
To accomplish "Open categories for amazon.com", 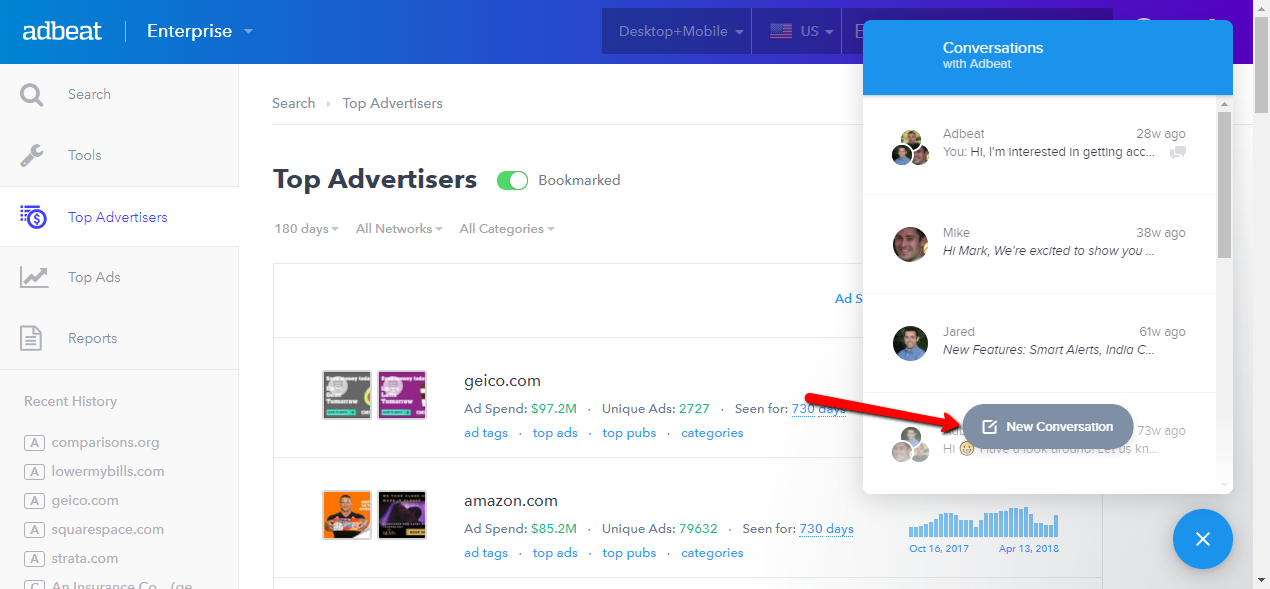I will pyautogui.click(x=712, y=553).
